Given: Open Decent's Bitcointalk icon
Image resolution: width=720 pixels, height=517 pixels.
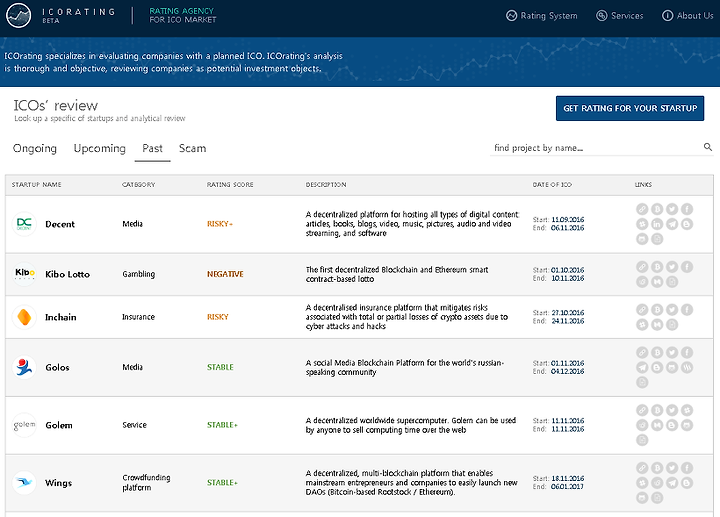Looking at the screenshot, I should 657,209.
